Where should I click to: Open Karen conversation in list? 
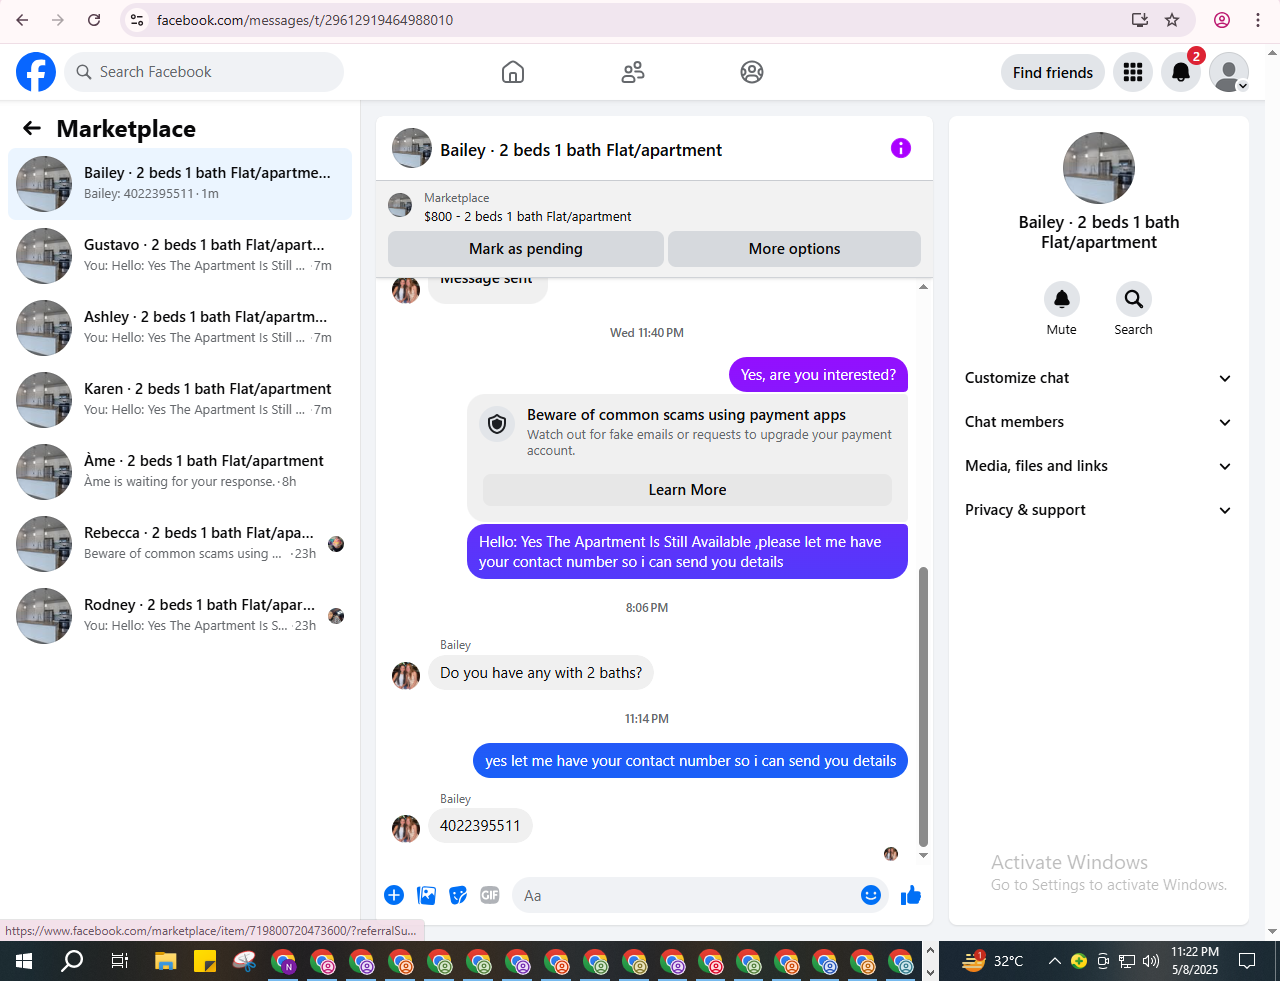180,400
